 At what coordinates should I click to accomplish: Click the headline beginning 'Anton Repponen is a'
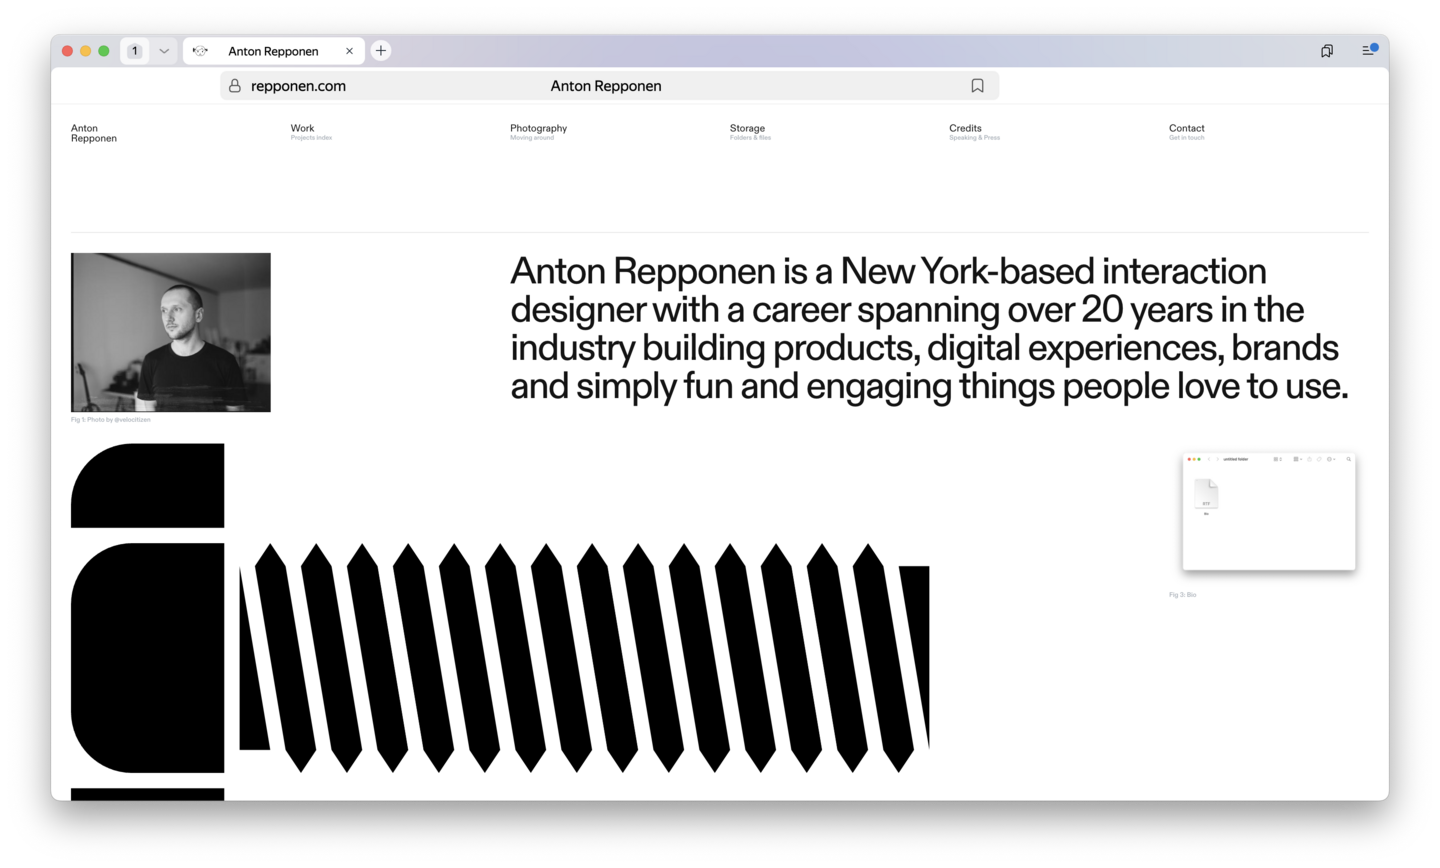pyautogui.click(x=930, y=329)
